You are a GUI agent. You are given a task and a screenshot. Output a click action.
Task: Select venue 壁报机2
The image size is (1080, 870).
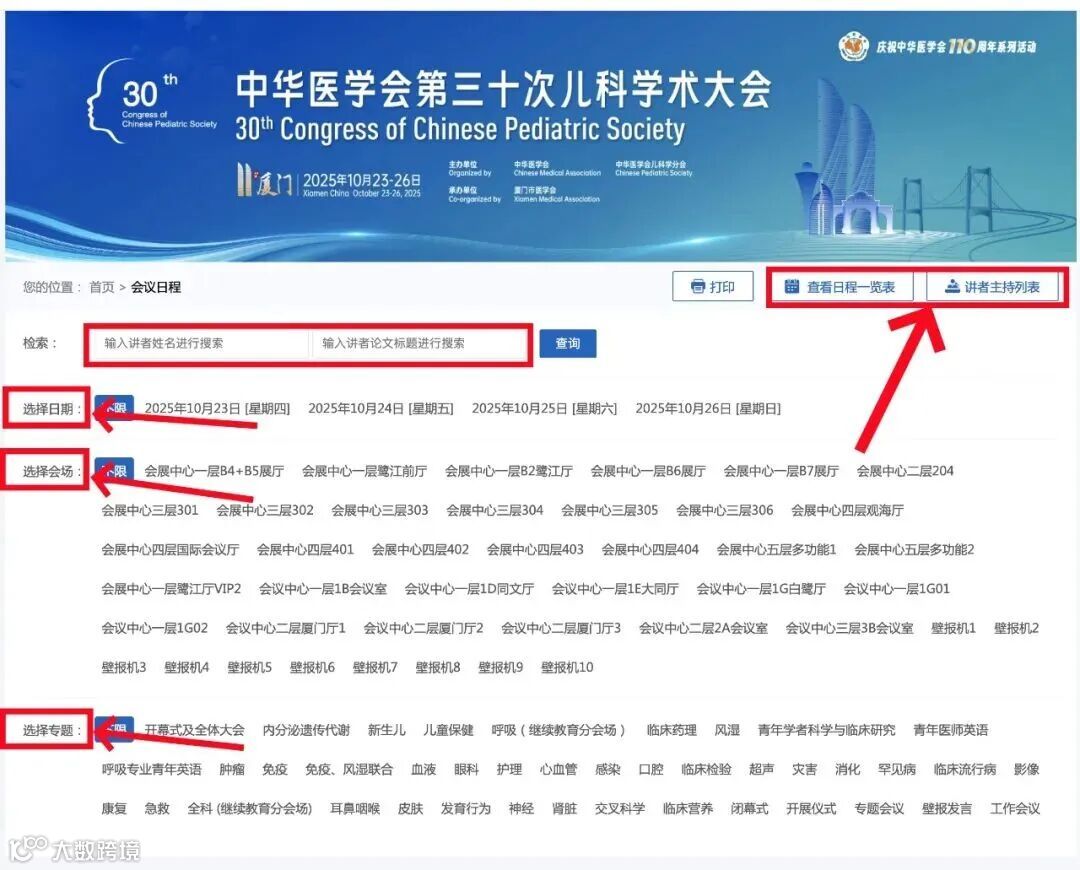(1016, 628)
